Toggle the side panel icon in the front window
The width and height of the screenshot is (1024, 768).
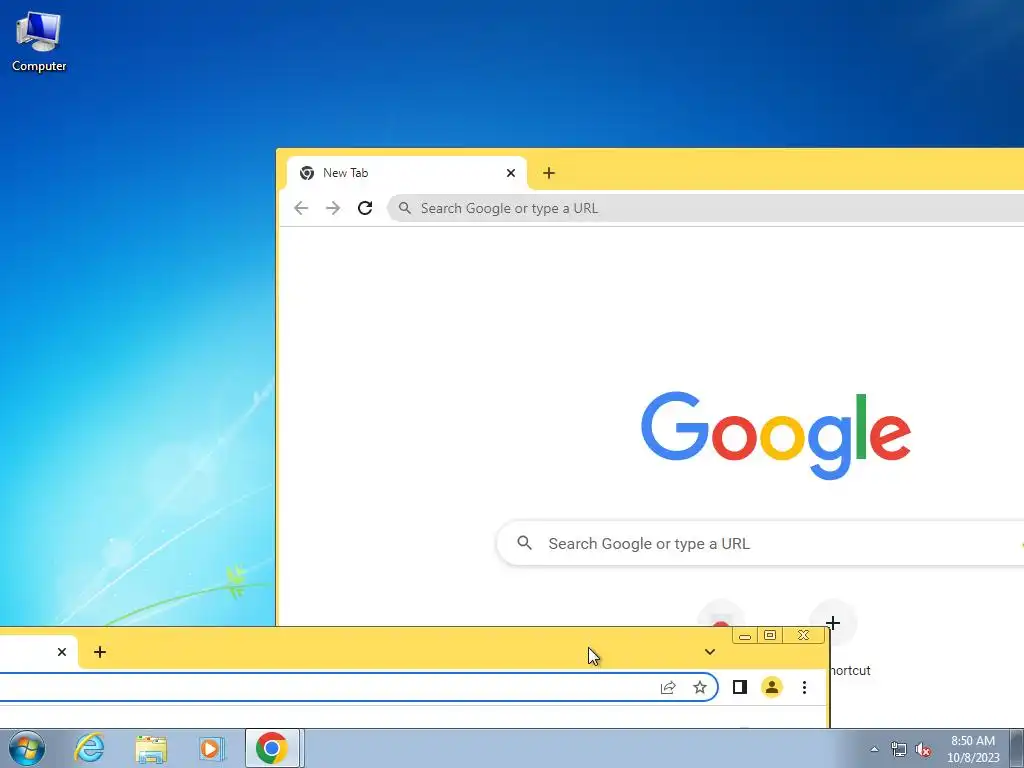(740, 687)
